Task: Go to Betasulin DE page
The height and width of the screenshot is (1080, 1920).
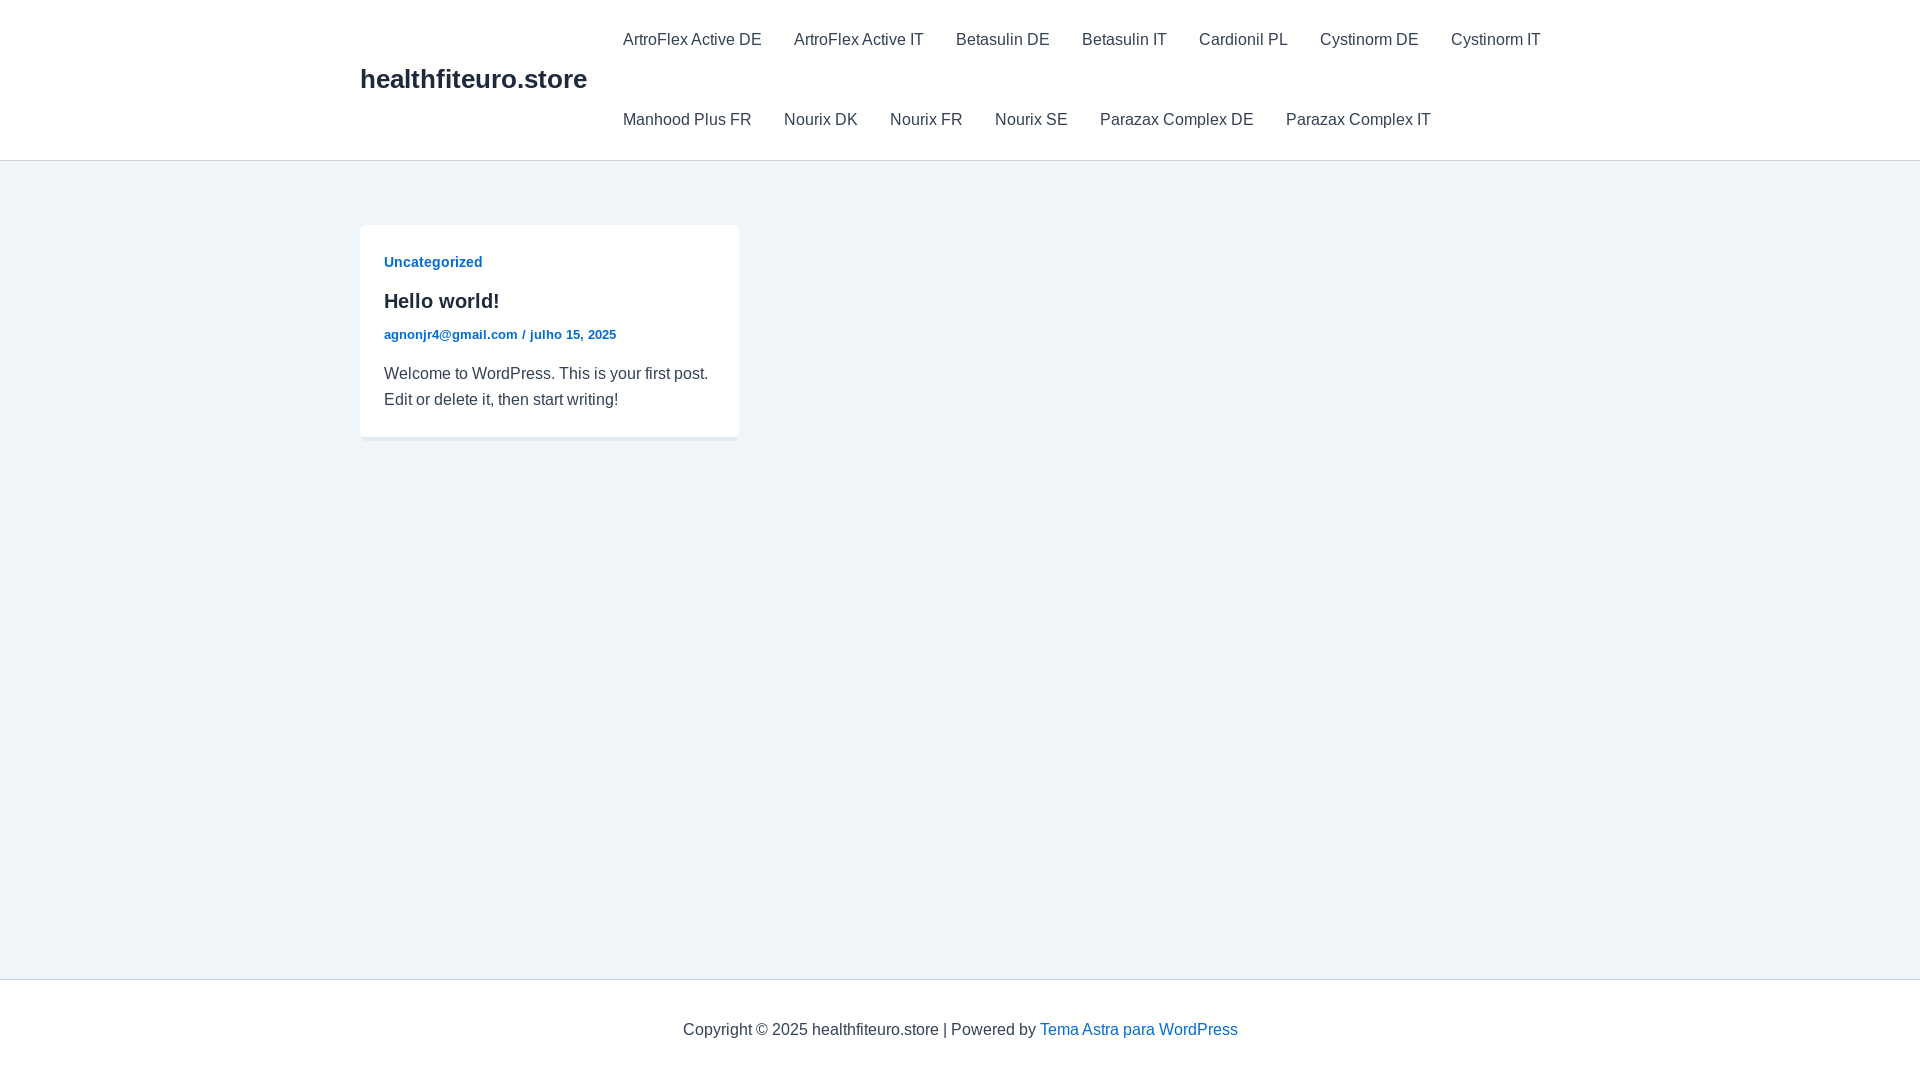Action: tap(1003, 40)
